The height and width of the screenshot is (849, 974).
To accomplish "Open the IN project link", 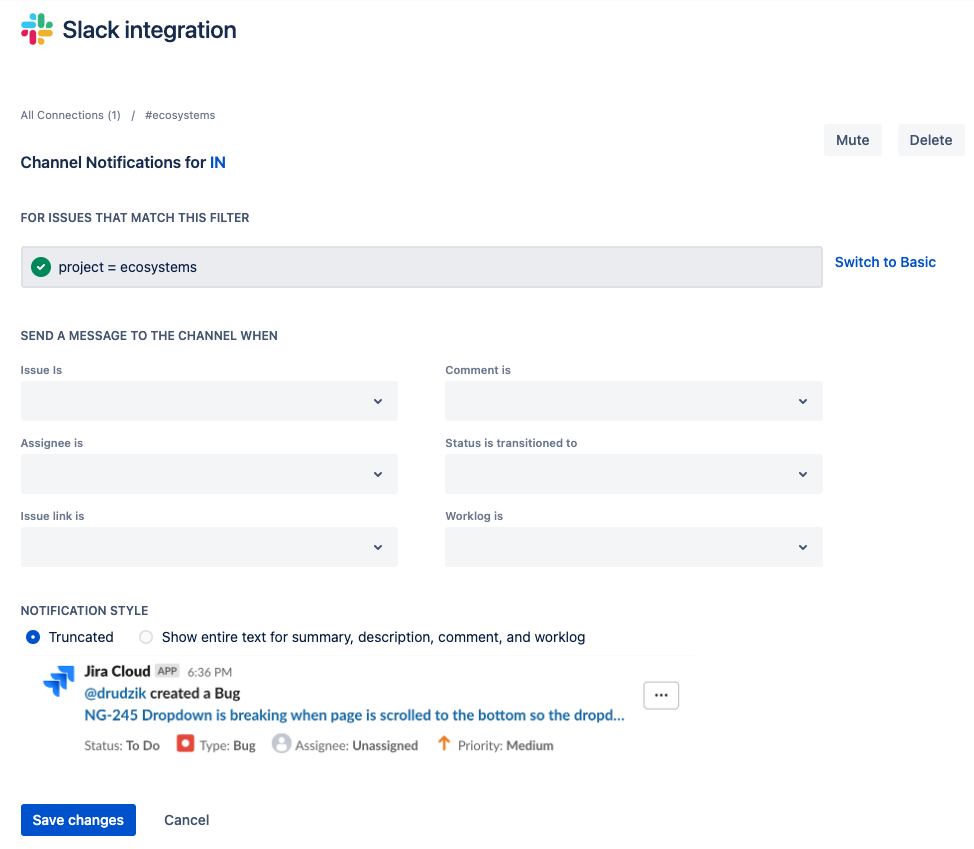I will pos(217,163).
